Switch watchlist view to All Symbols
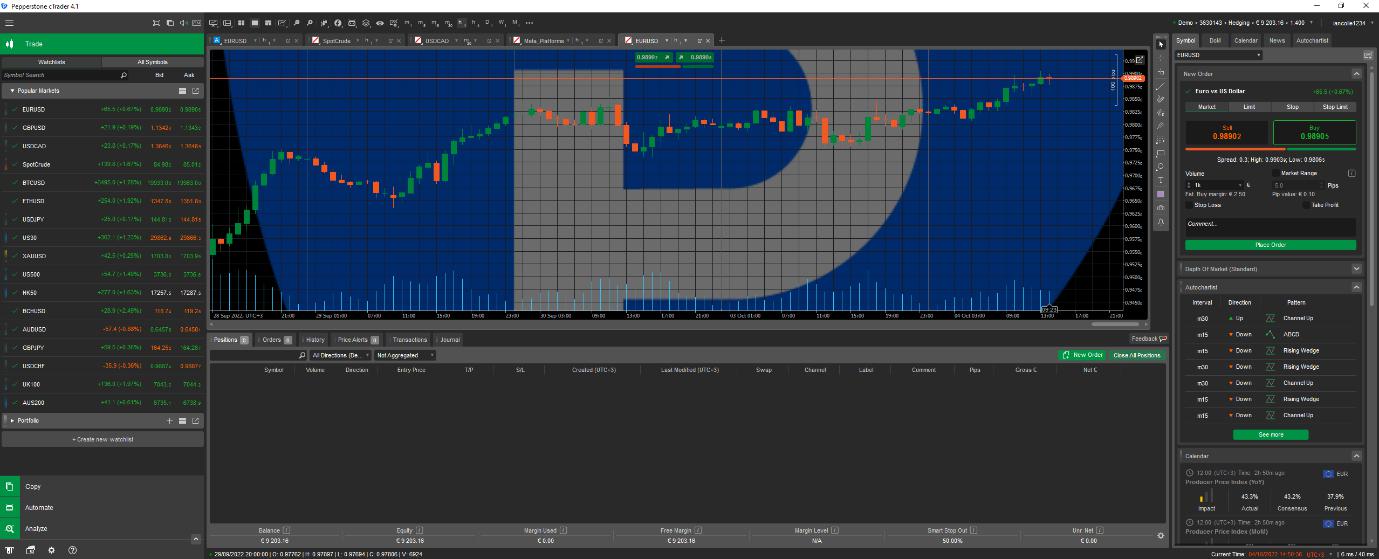 click(153, 62)
